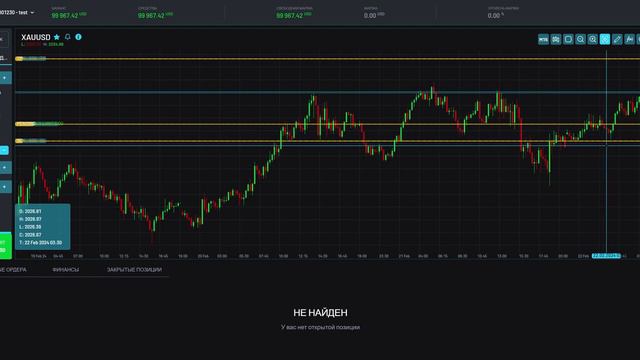
Task: Show XAUUSD instrument info icon
Action: pyautogui.click(x=78, y=37)
